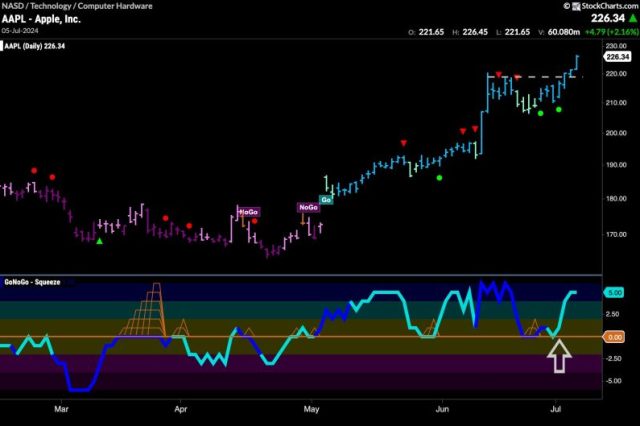Click the large 226.34 price in header
This screenshot has height=426, width=640.
tap(608, 18)
